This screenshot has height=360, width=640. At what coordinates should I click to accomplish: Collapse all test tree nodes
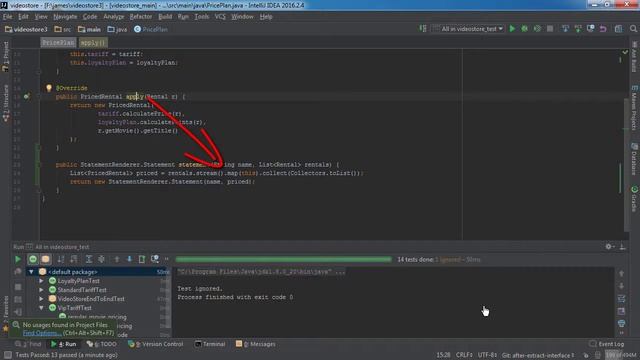[101, 259]
